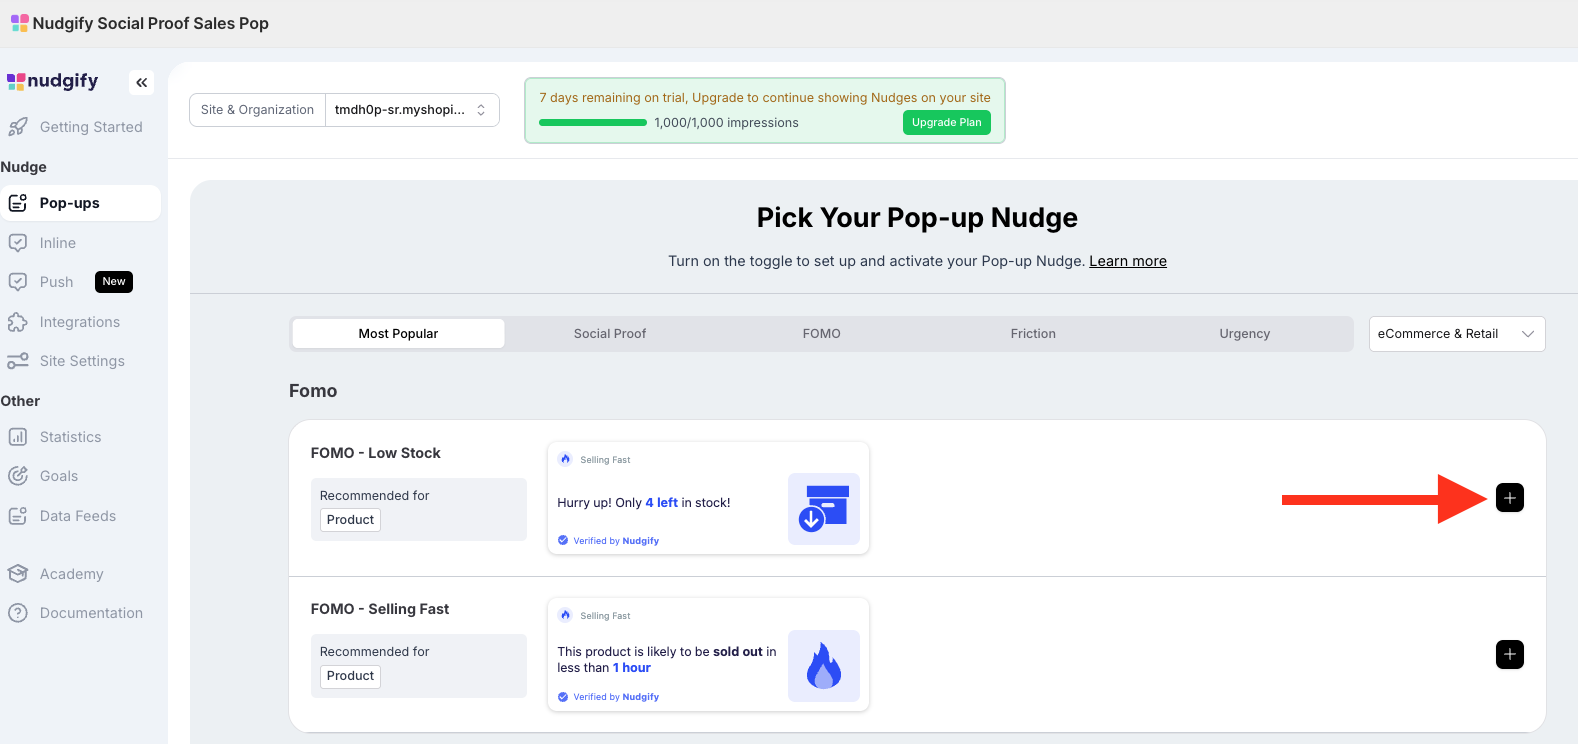Click the Upgrade Plan button

point(946,122)
